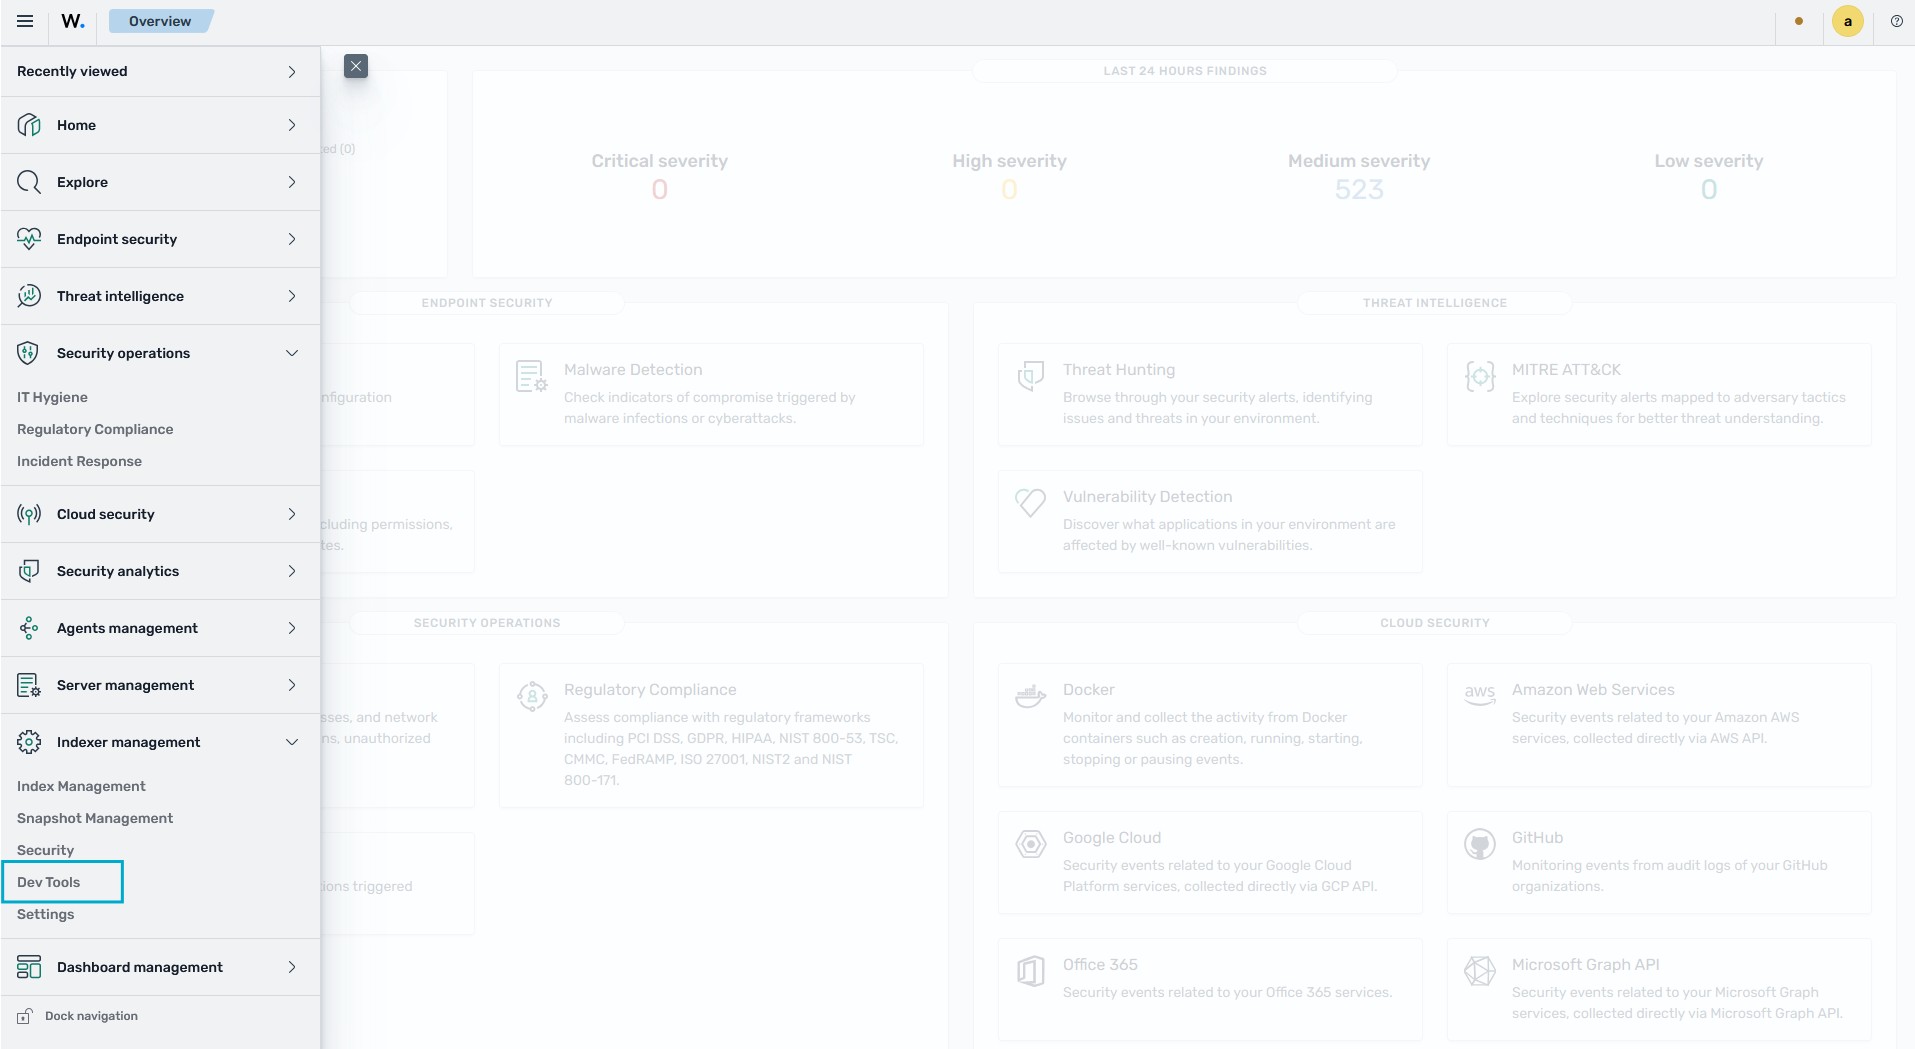Click the Docker whale icon
Screen dimensions: 1915x1049
[x=1031, y=696]
